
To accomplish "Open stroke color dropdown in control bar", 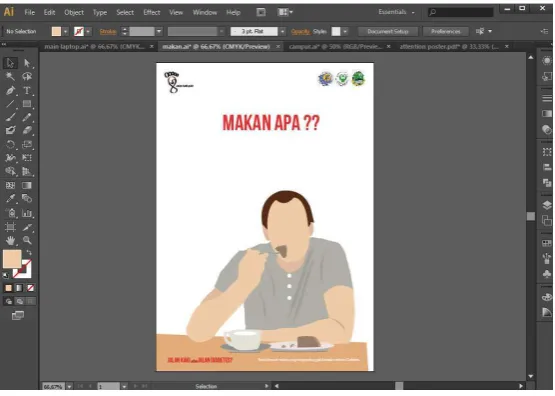I will tap(88, 31).
